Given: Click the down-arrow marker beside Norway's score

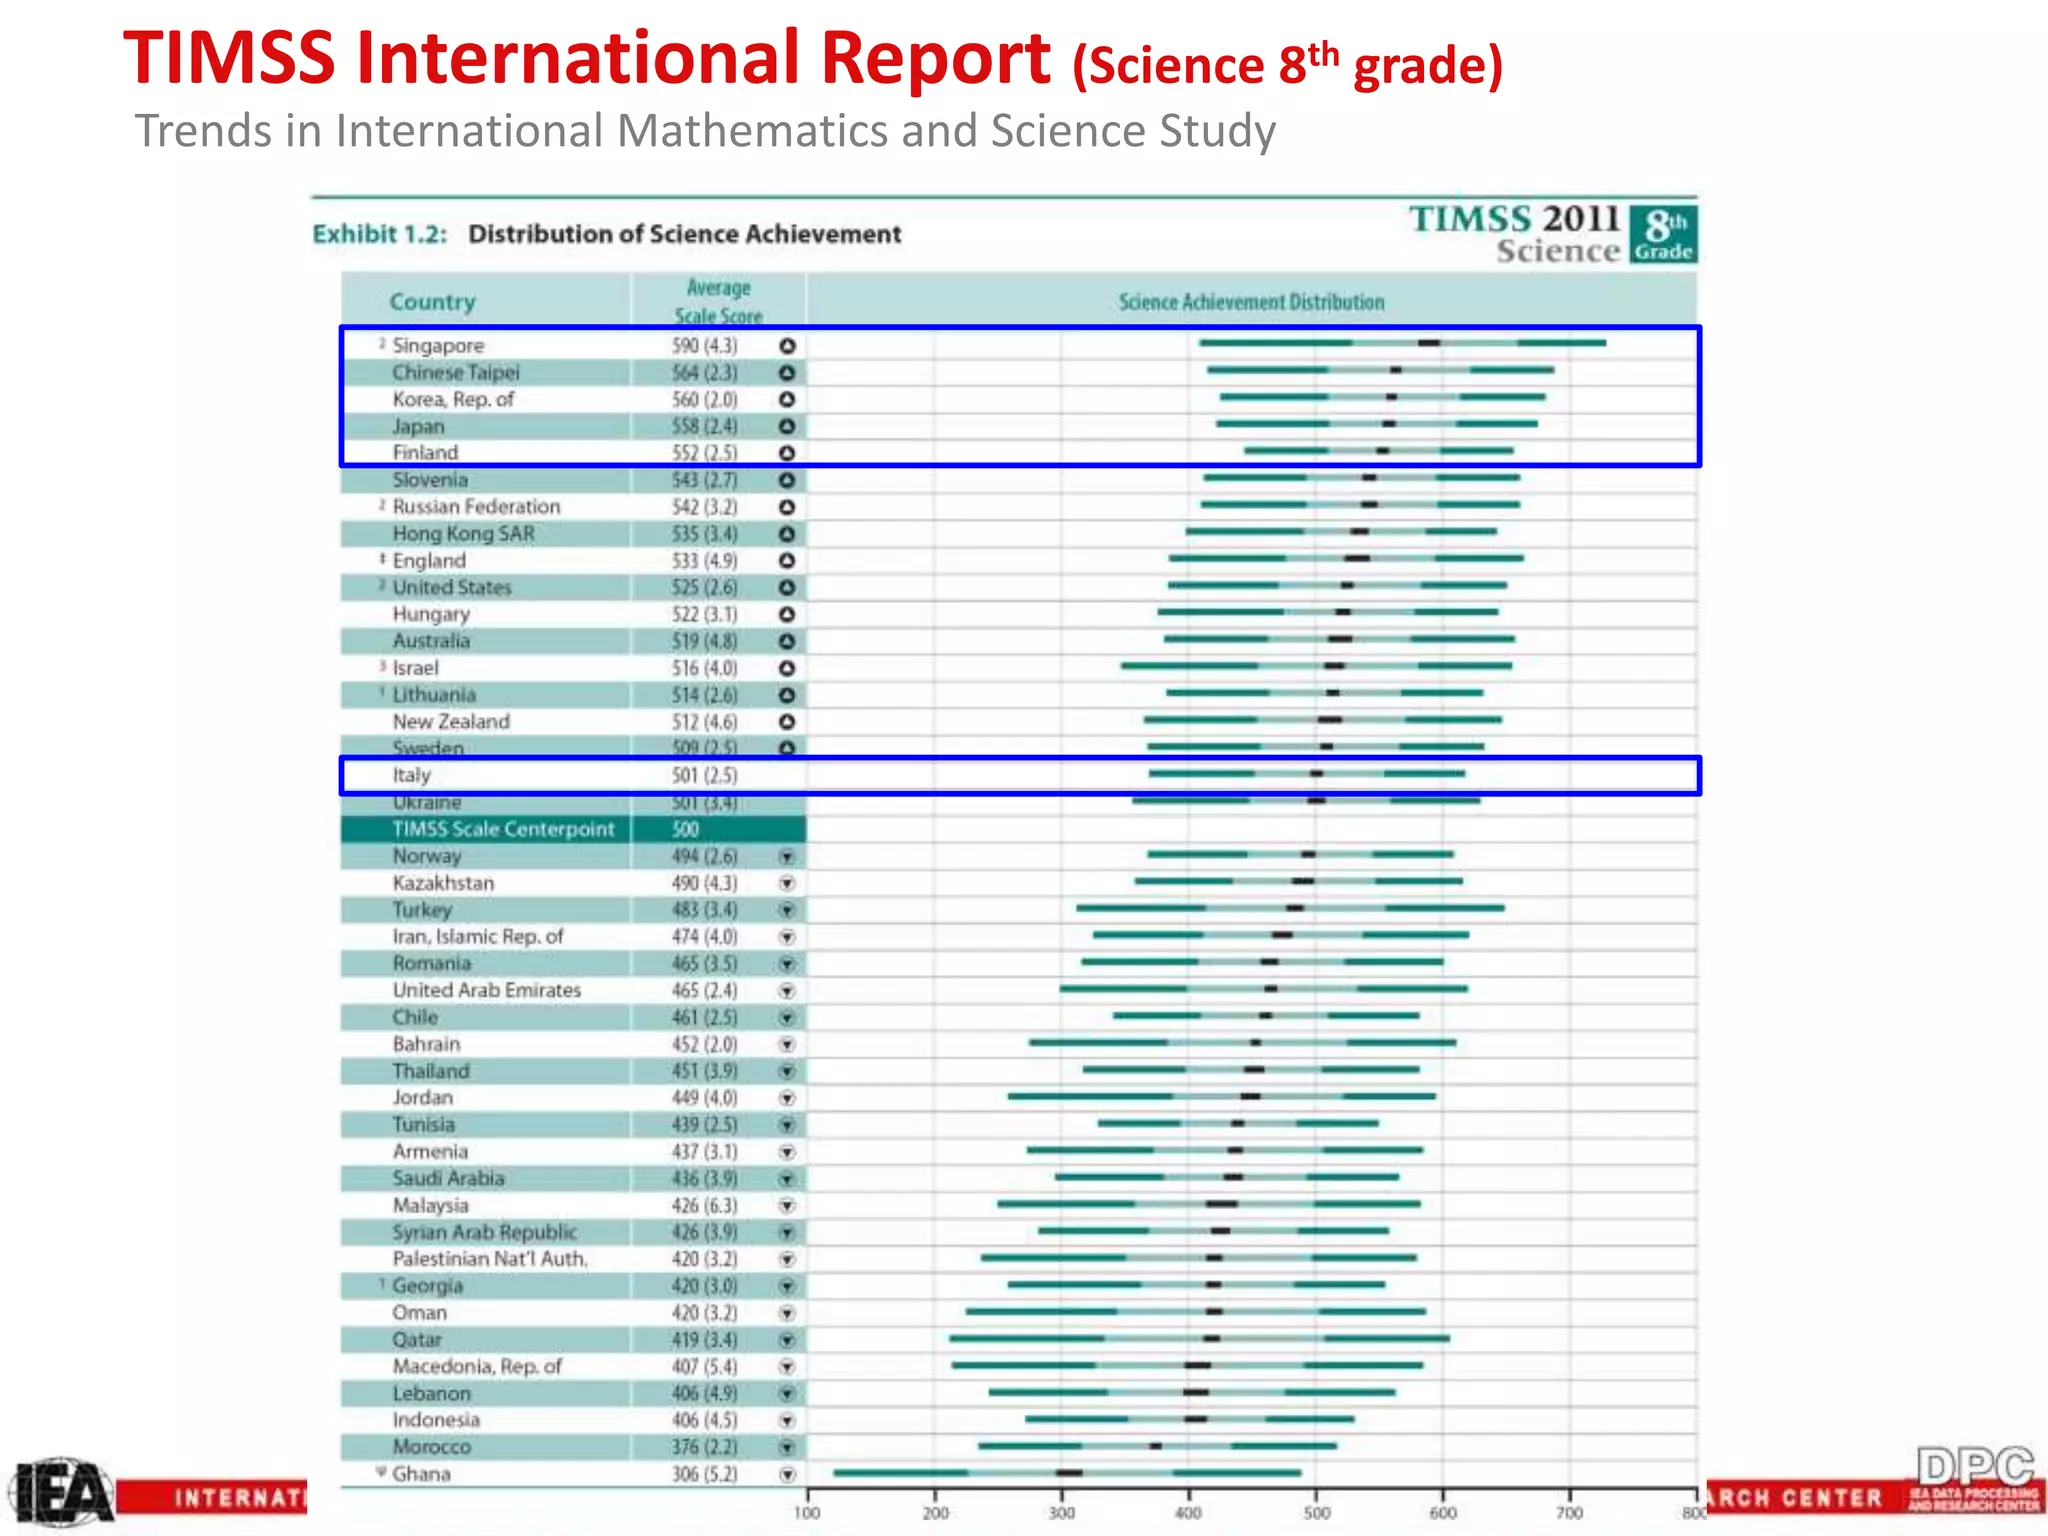Looking at the screenshot, I should (x=787, y=857).
